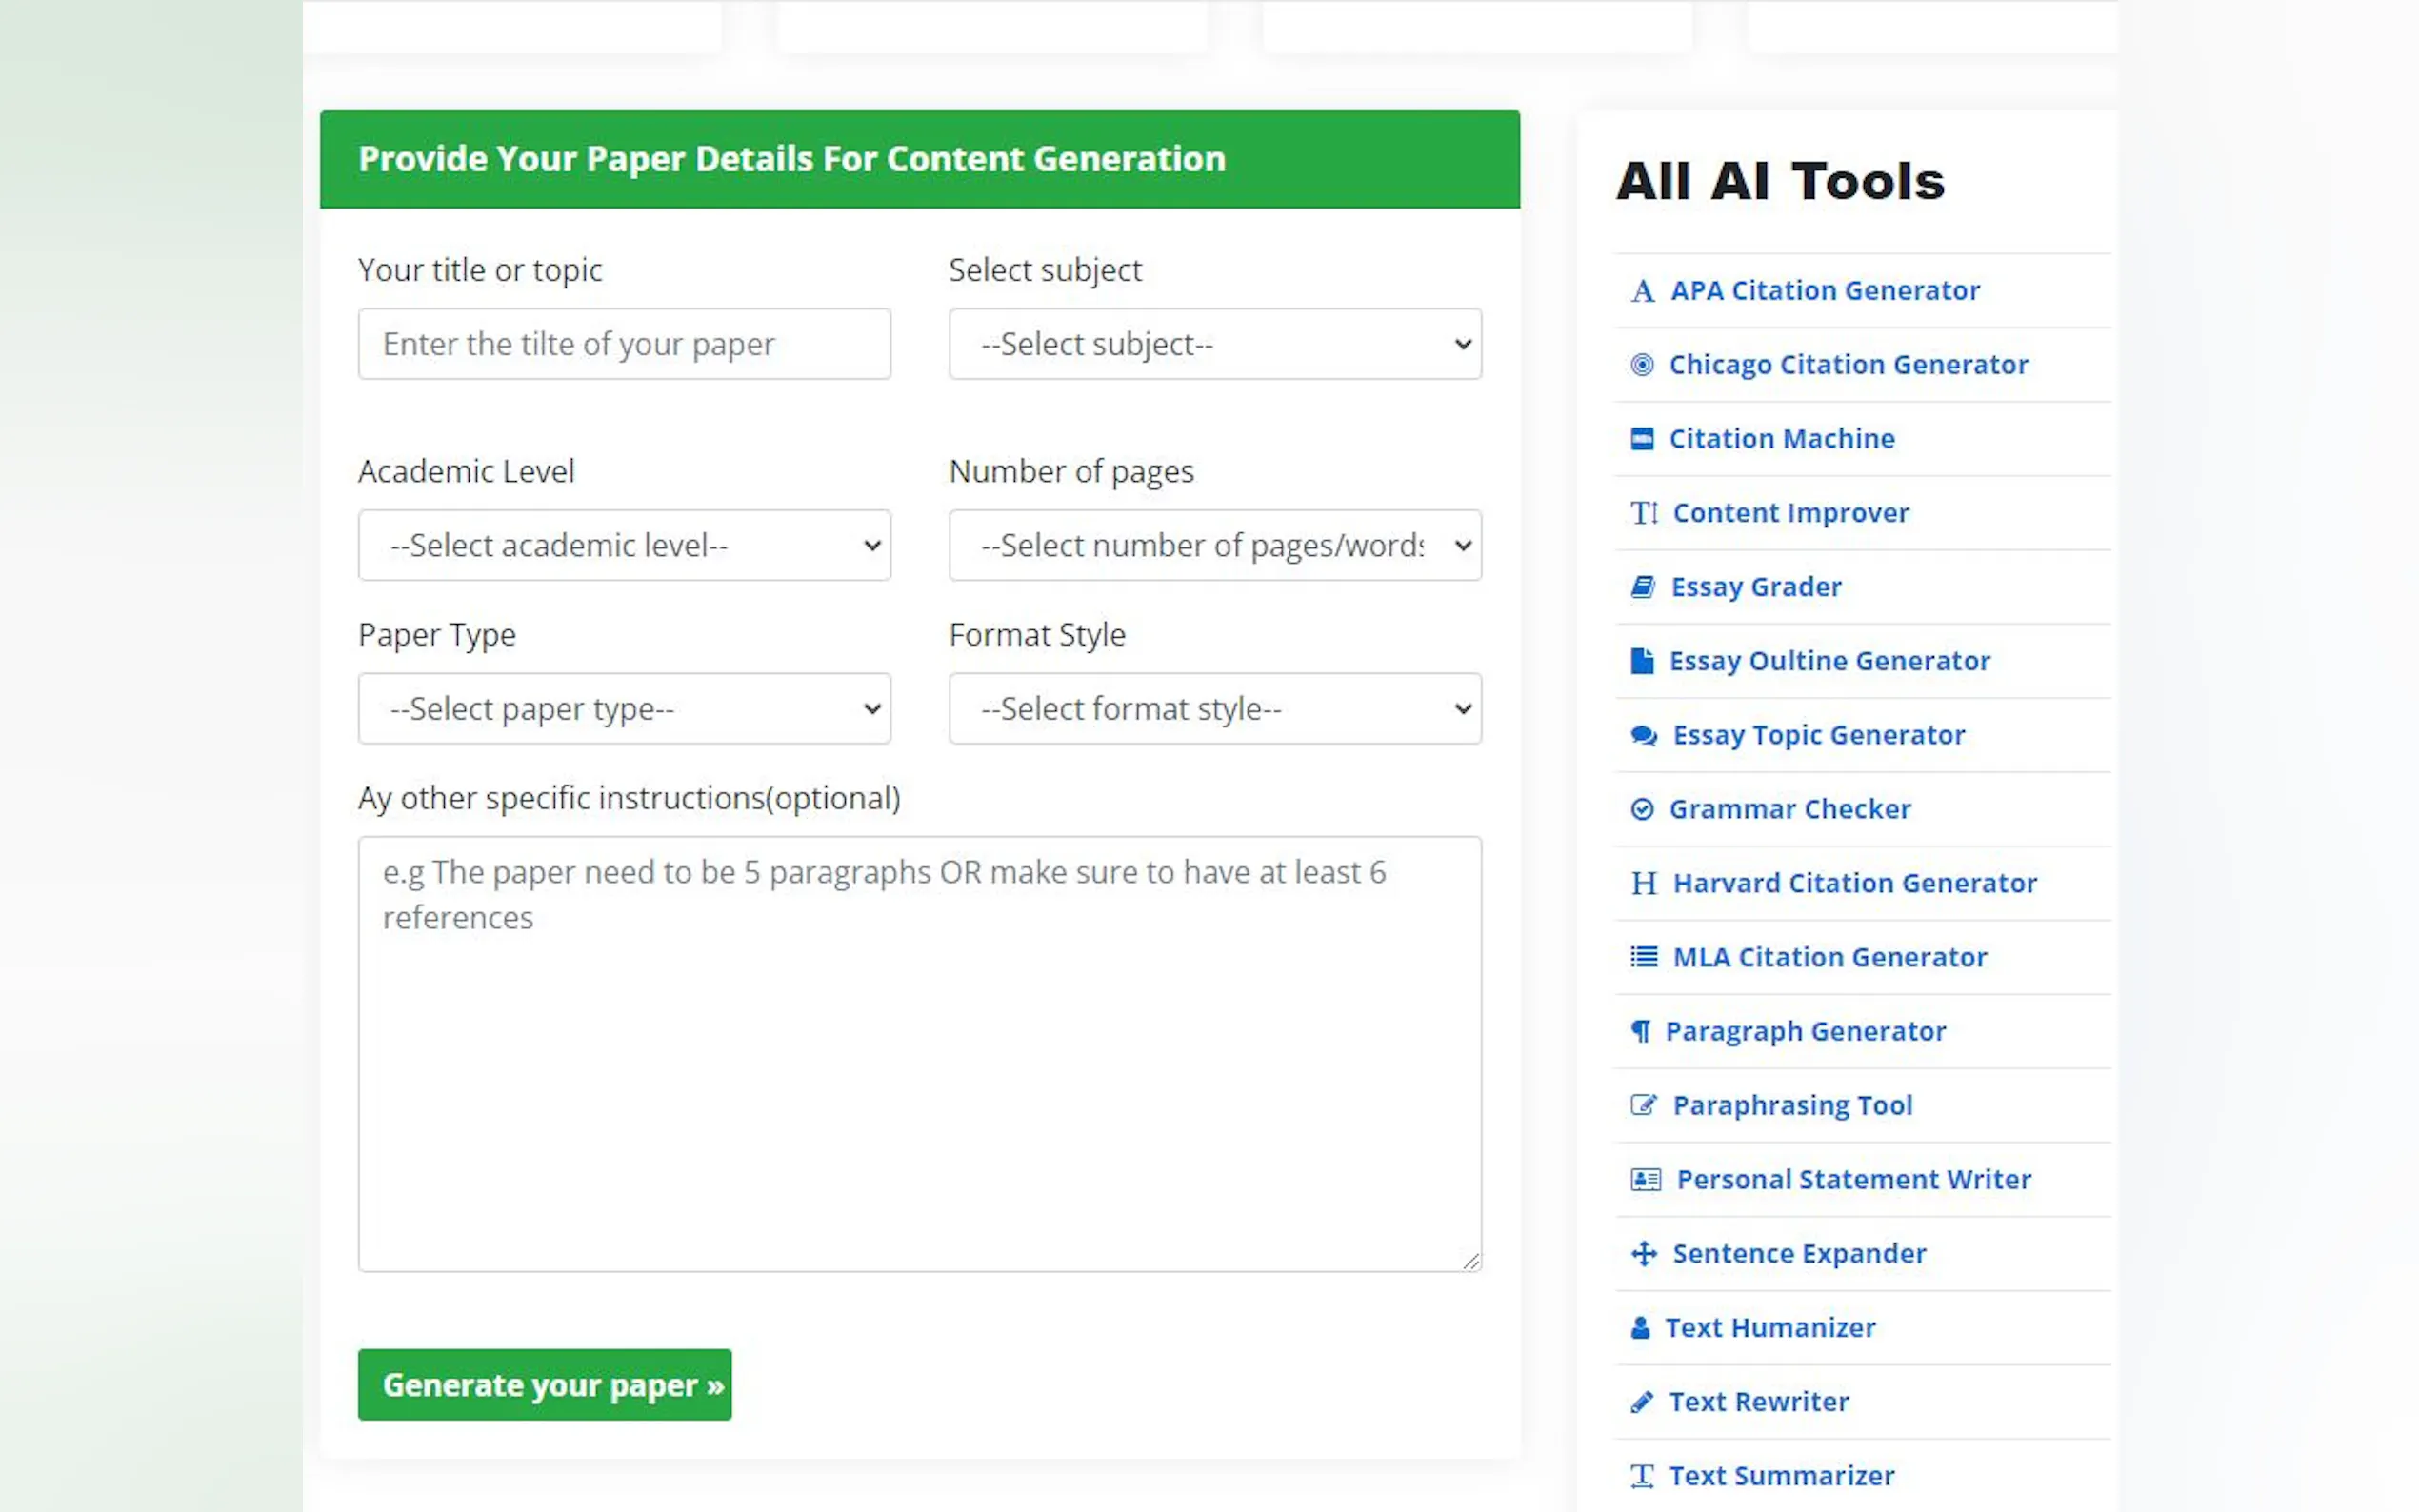2419x1512 pixels.
Task: Open the Paragraph Generator link
Action: coord(1806,1031)
